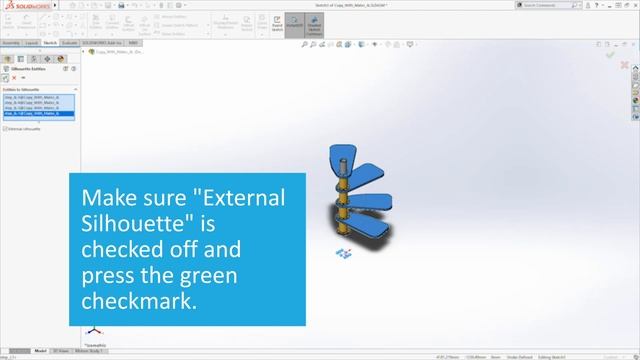Open the FeatureManager design tree tab
640x360 pixels.
8,59
